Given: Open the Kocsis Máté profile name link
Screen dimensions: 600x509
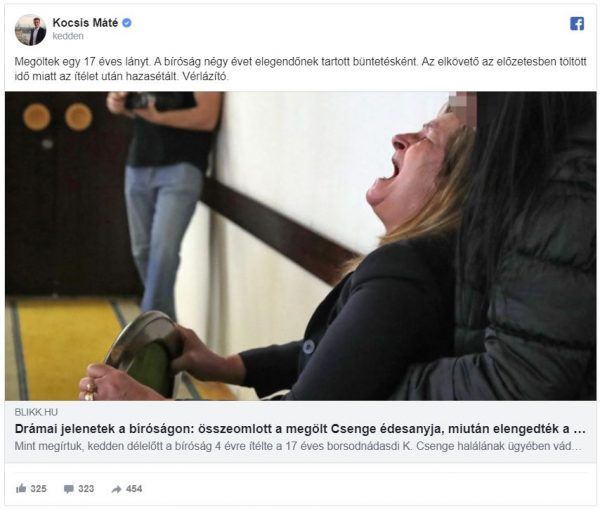Looking at the screenshot, I should click(85, 23).
